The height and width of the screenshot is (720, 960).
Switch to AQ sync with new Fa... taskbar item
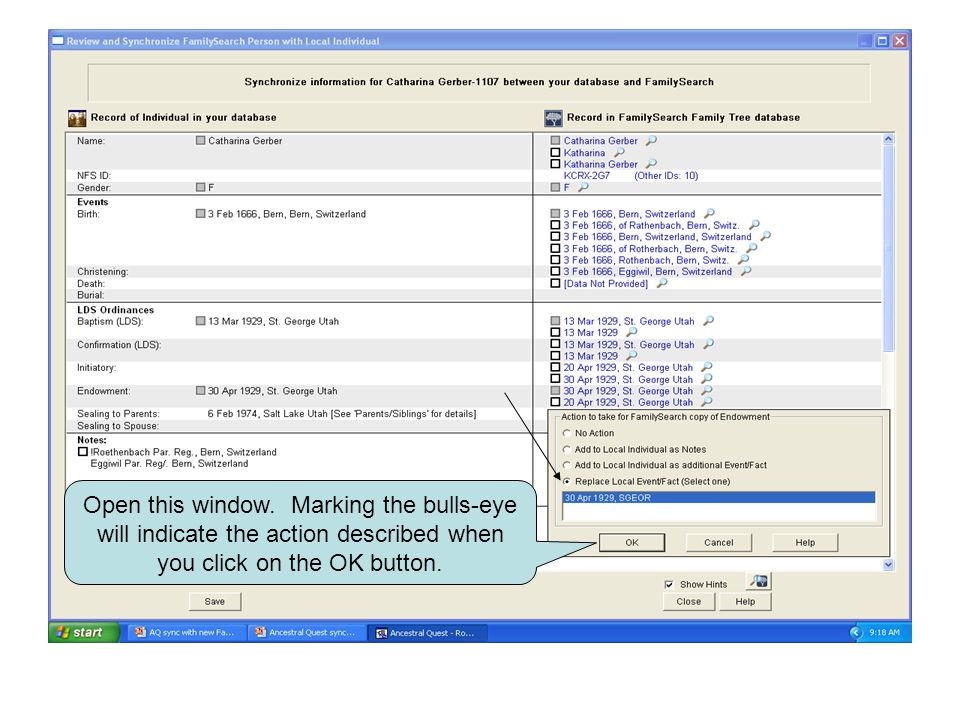[186, 632]
